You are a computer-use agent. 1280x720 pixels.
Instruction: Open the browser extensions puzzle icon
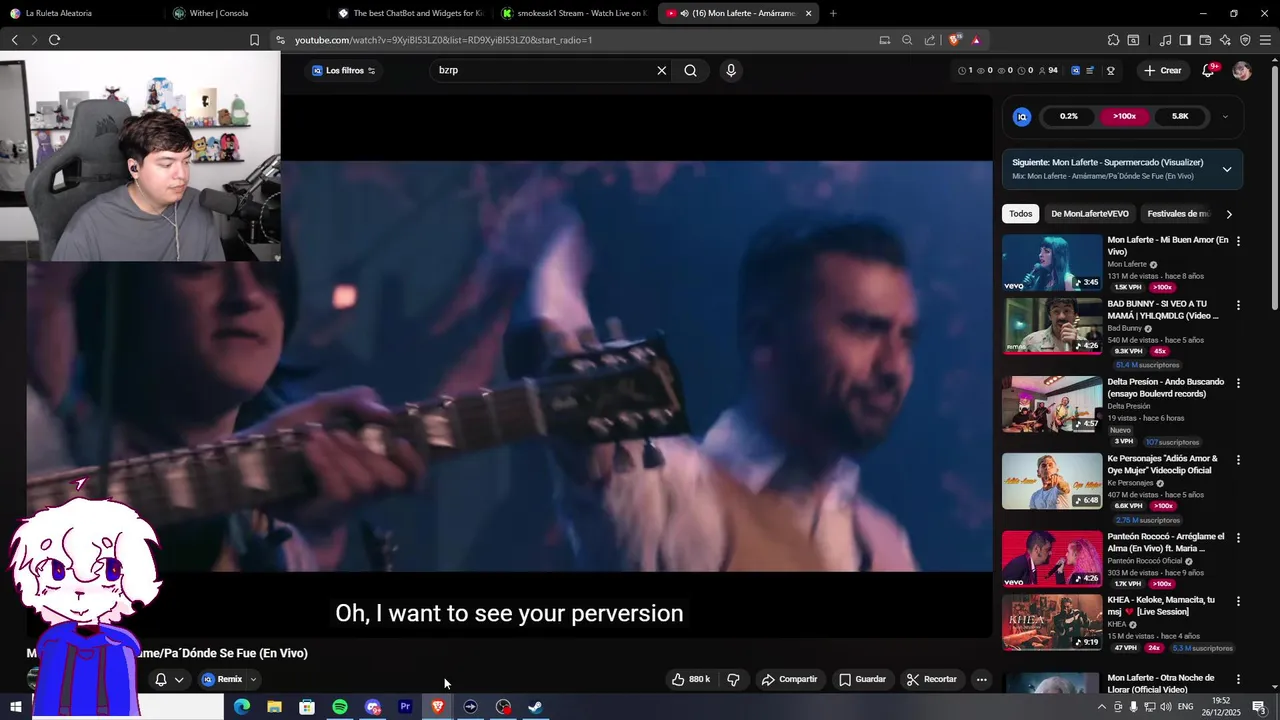click(1113, 40)
